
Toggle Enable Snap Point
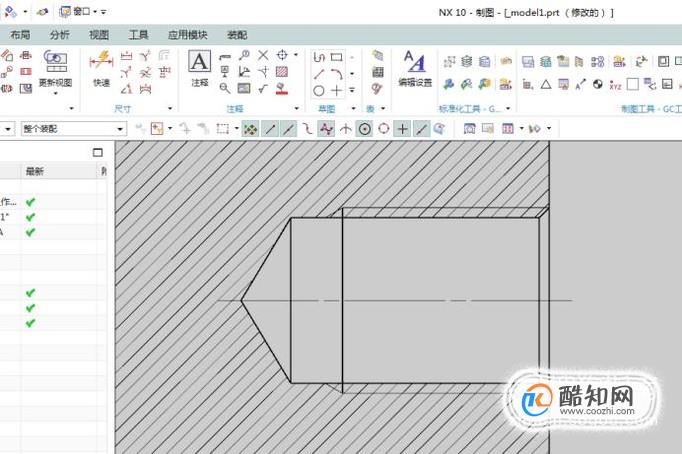[249, 129]
